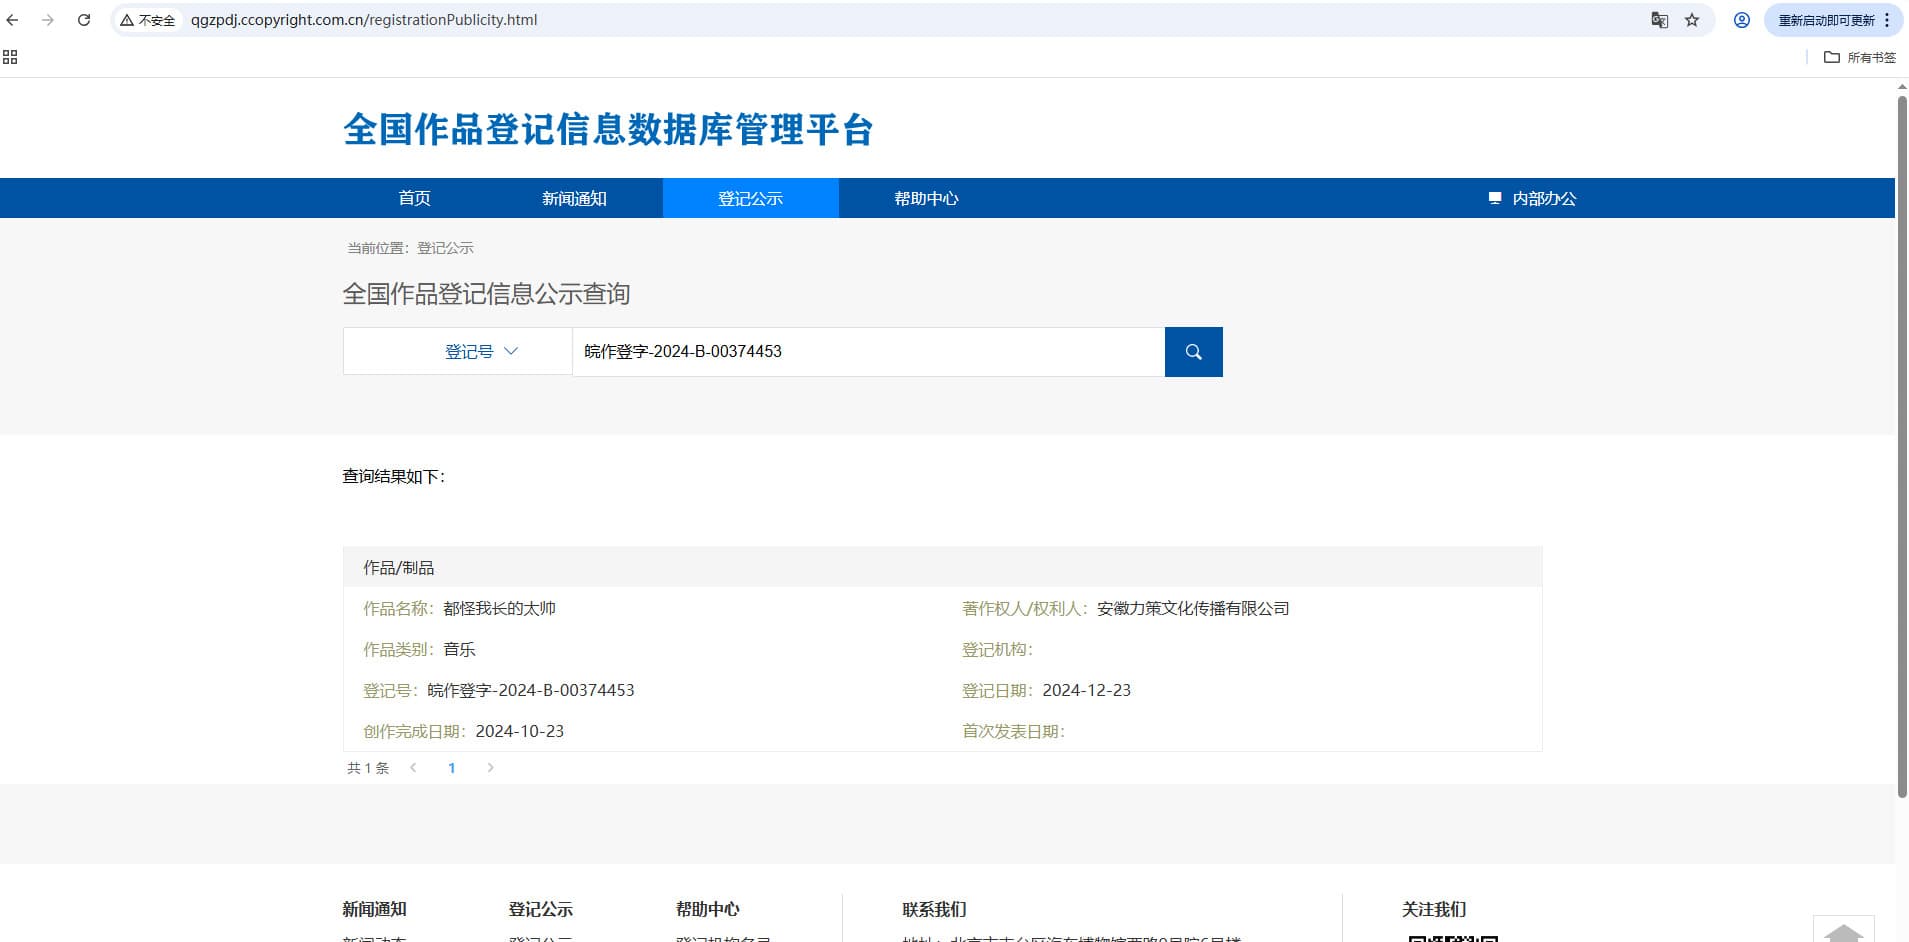Open the 帮助中心 navigation tab
Viewport: 1909px width, 942px height.
[x=926, y=198]
